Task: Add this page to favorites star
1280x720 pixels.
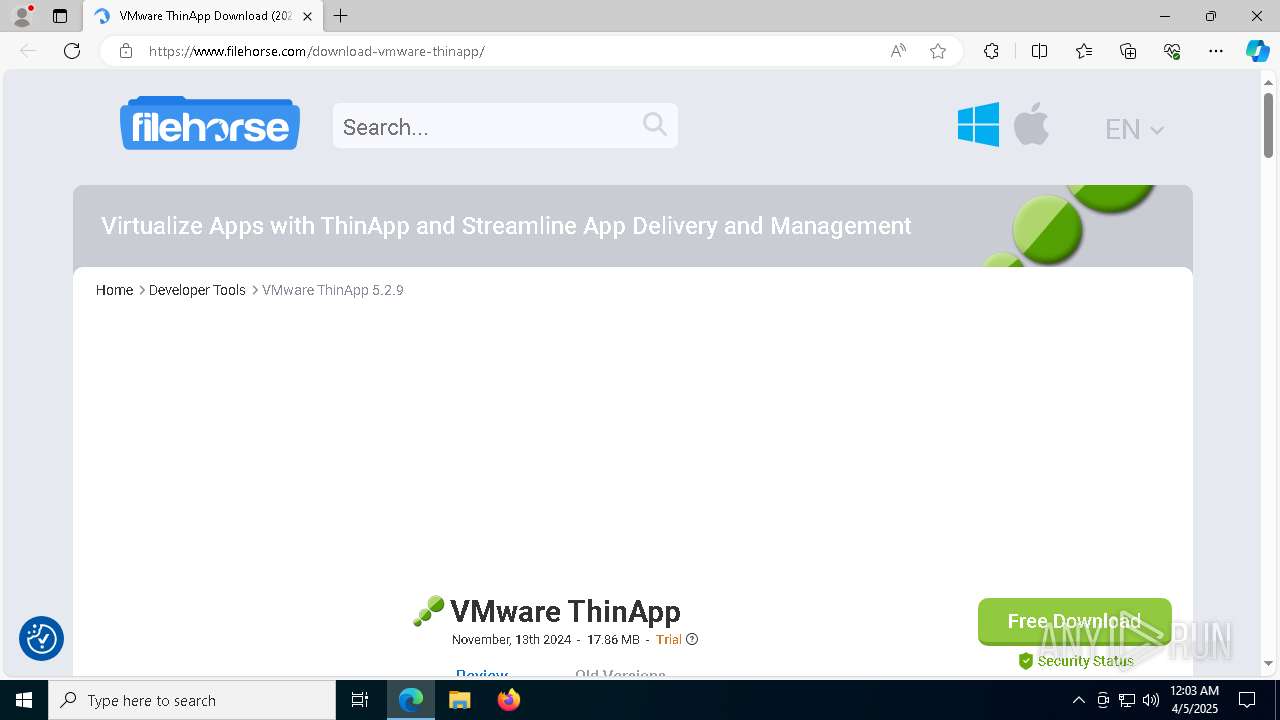Action: [x=938, y=51]
